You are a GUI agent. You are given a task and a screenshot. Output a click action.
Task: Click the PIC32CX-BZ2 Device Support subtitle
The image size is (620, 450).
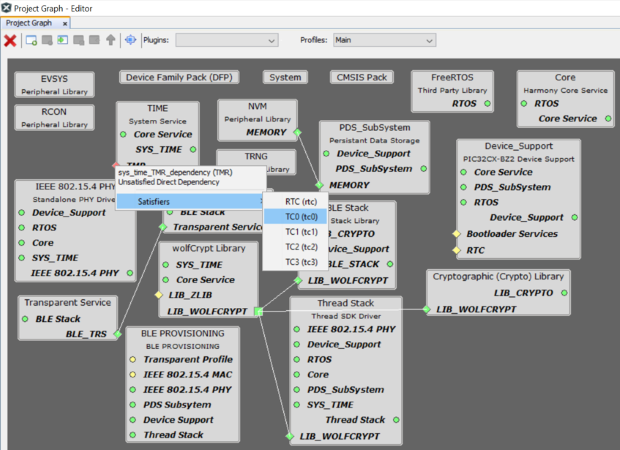click(519, 159)
